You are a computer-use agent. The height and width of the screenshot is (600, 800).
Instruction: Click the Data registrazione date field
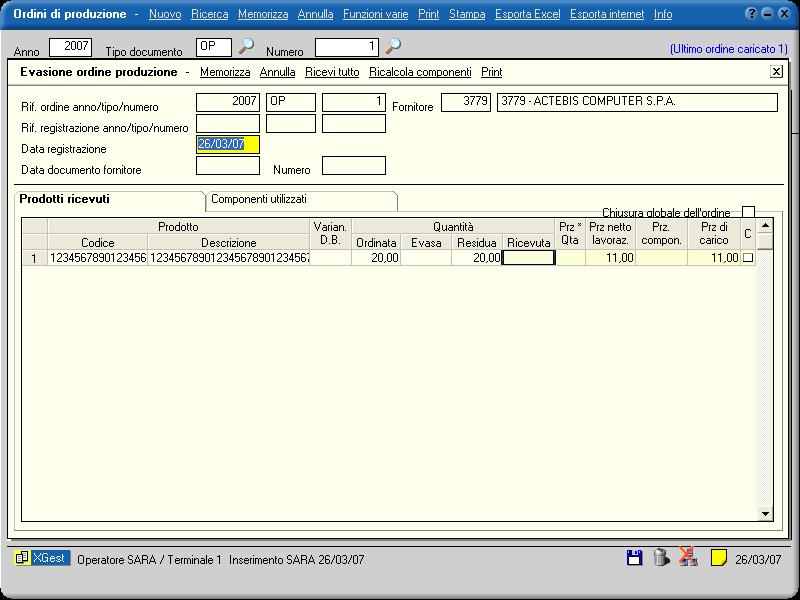pos(228,144)
